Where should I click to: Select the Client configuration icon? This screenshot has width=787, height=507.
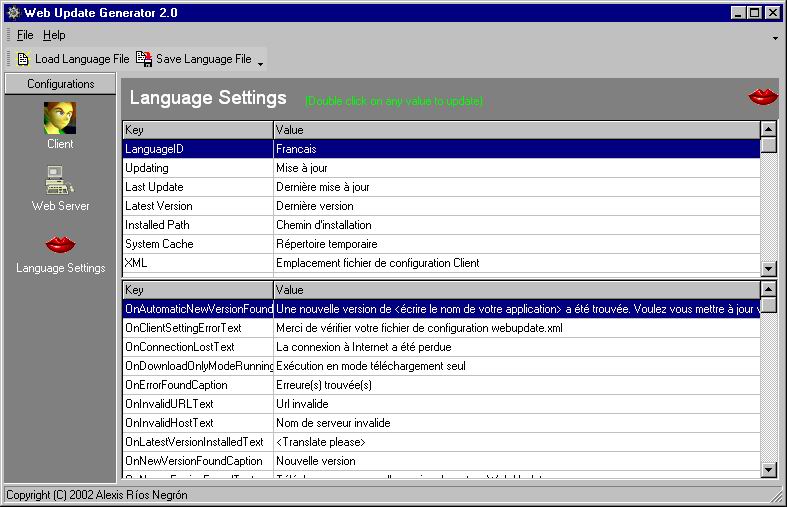60,119
